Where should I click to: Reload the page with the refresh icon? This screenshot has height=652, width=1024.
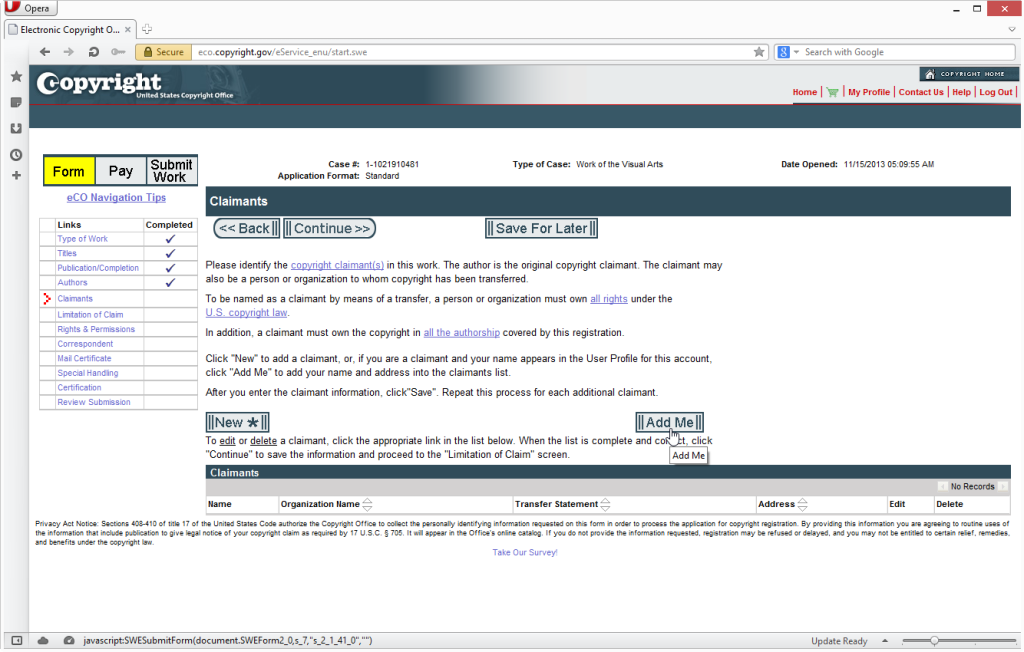tap(93, 52)
